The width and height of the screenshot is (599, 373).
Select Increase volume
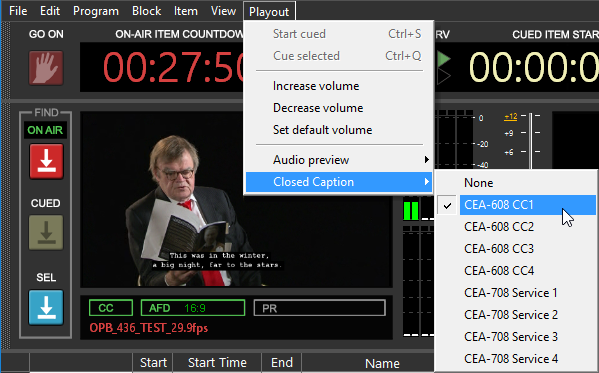point(339,86)
